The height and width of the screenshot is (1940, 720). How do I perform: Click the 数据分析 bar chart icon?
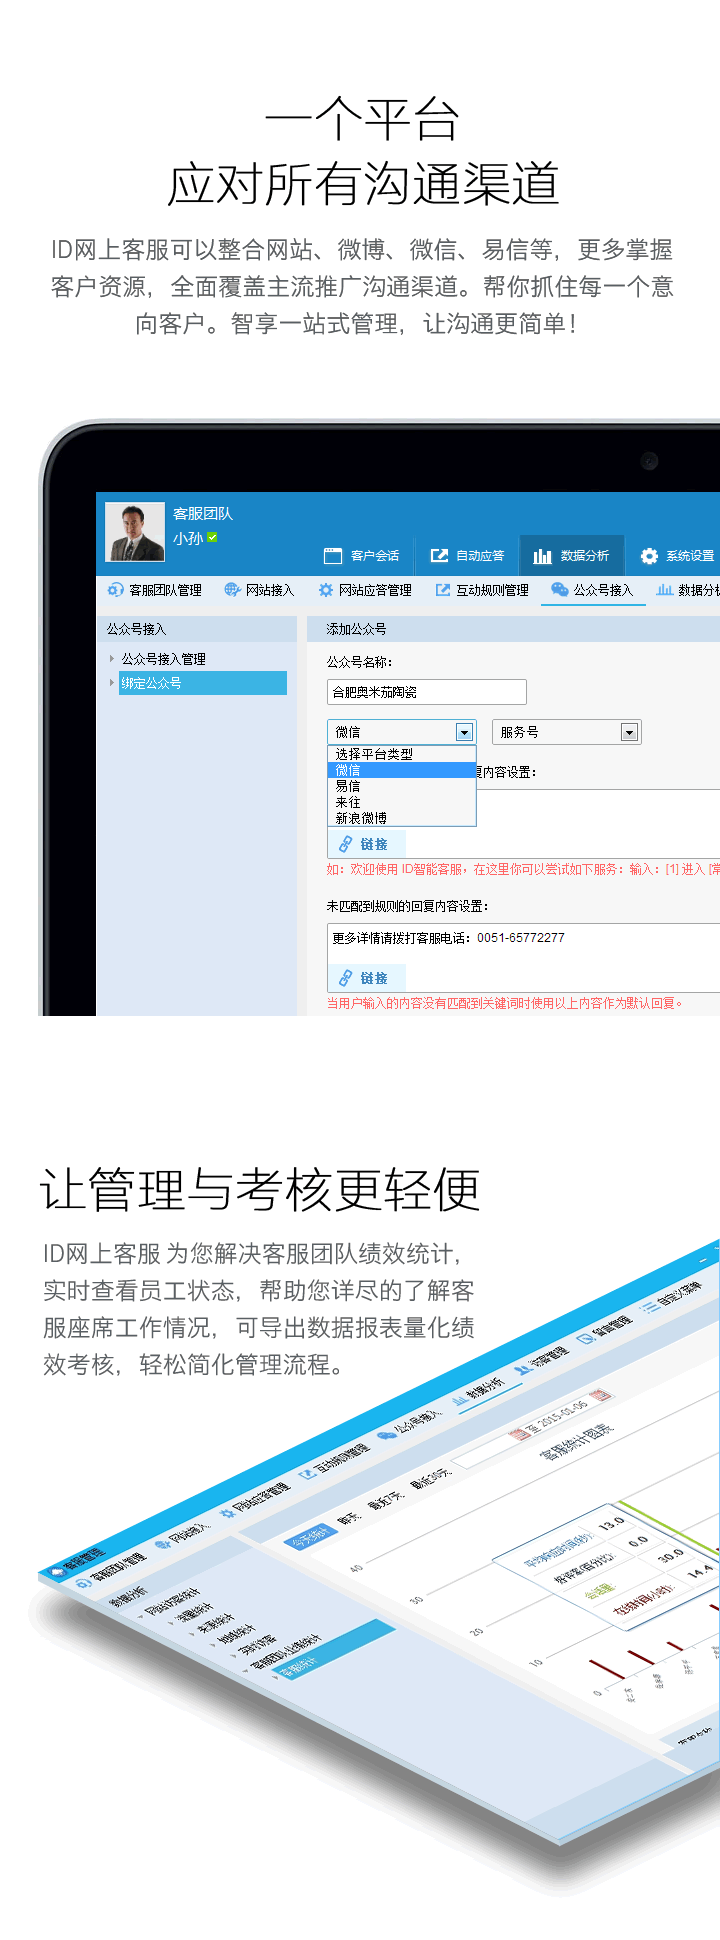[543, 556]
